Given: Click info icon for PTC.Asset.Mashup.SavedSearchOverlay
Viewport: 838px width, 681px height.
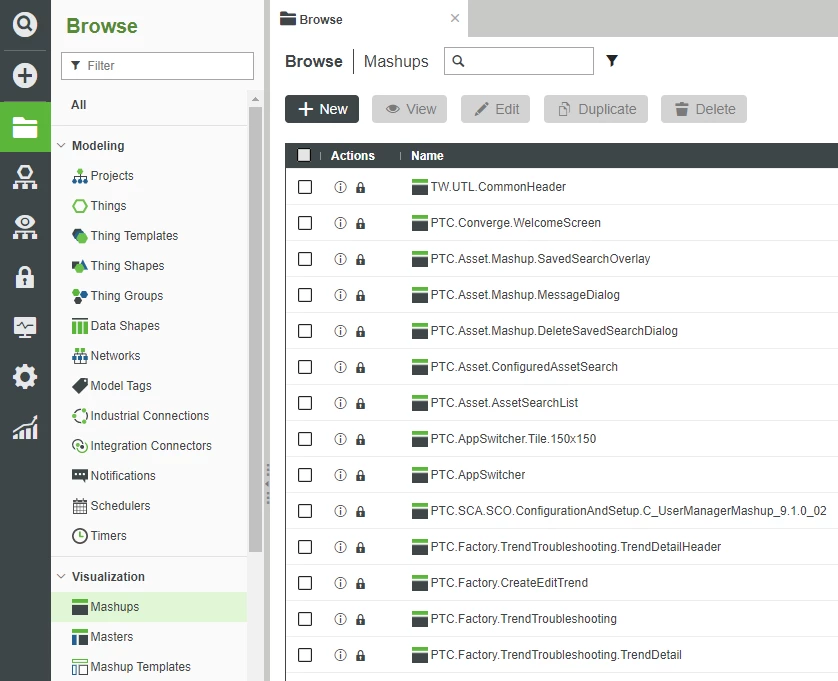Looking at the screenshot, I should (340, 259).
